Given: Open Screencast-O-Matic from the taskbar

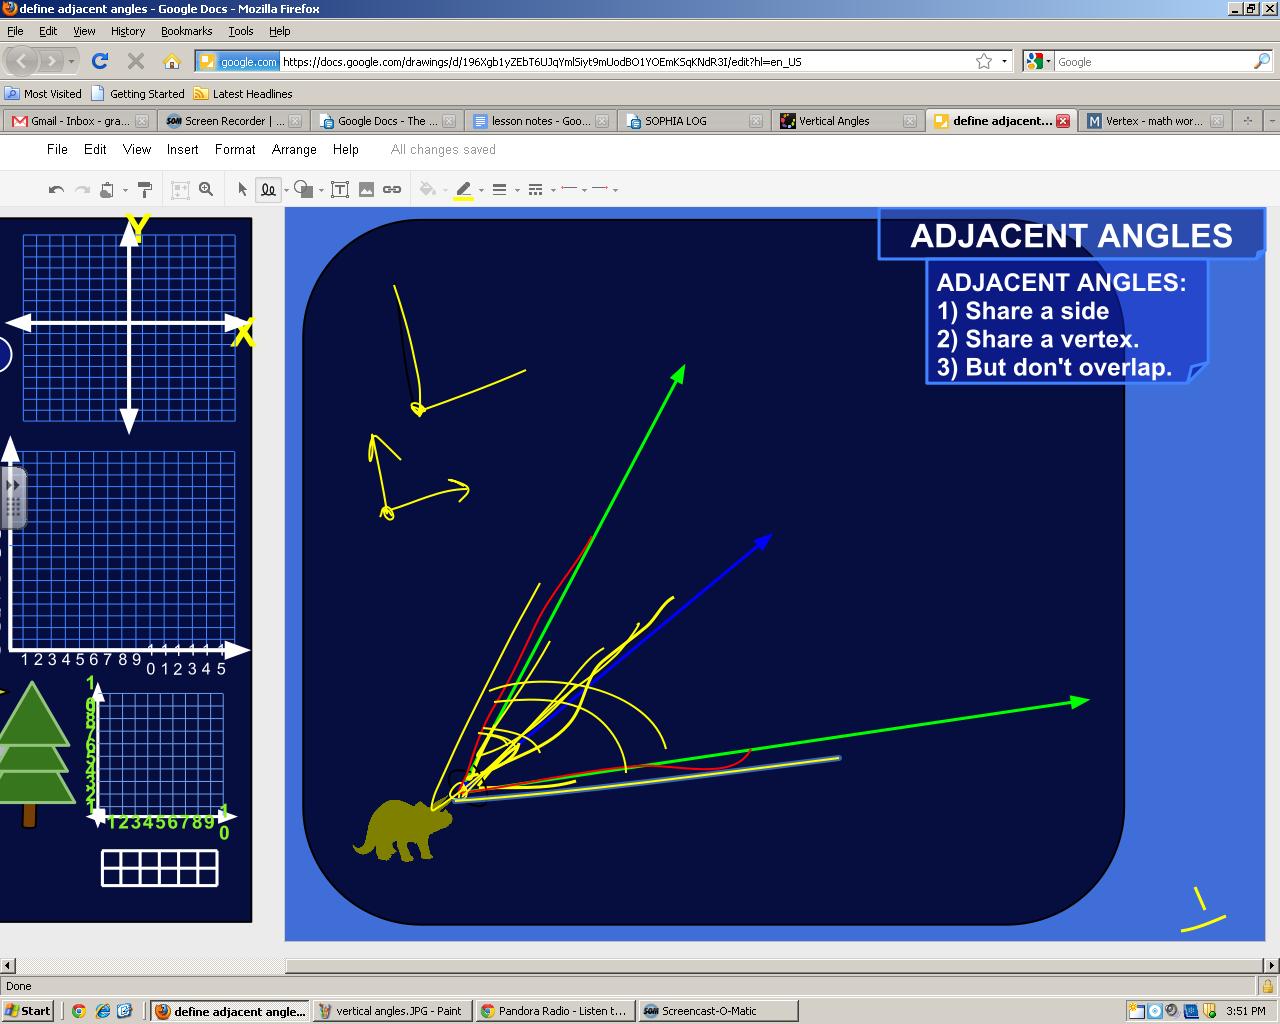Looking at the screenshot, I should point(718,1011).
